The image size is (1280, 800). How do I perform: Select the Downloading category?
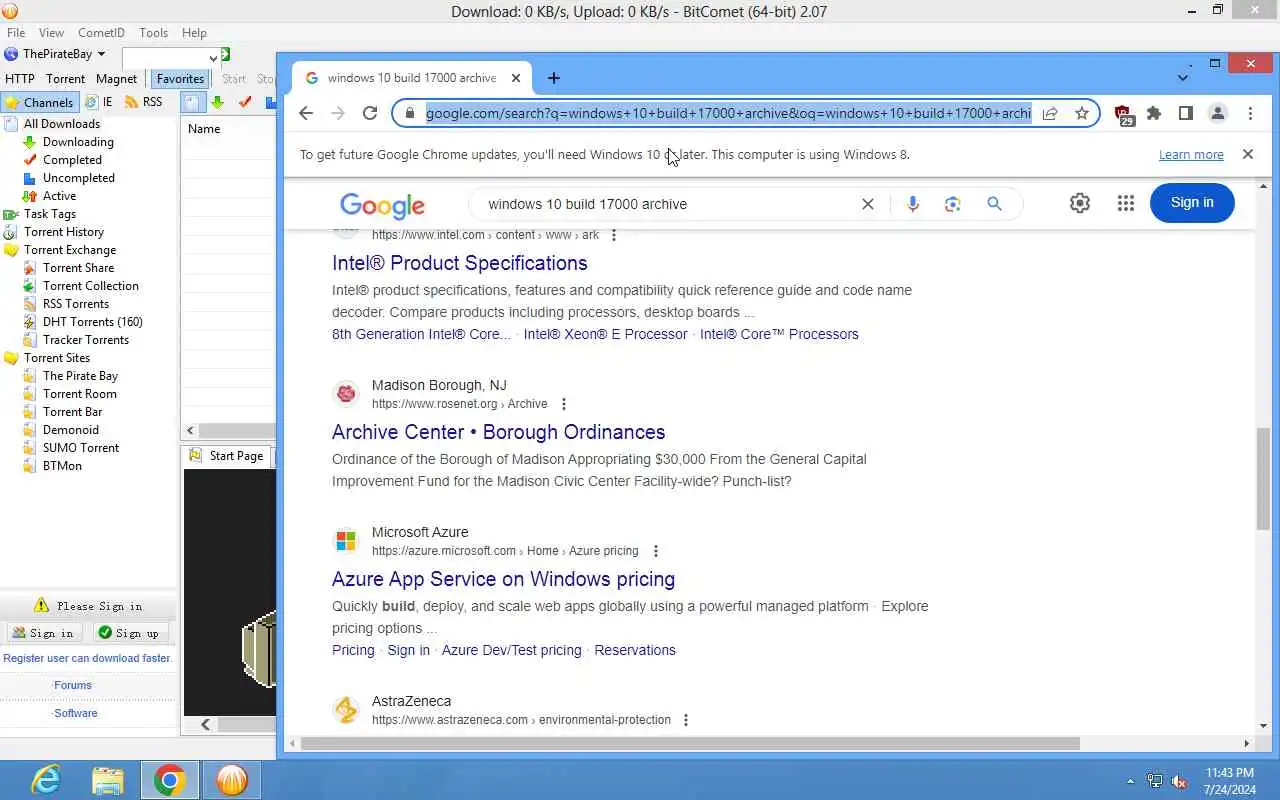[78, 142]
